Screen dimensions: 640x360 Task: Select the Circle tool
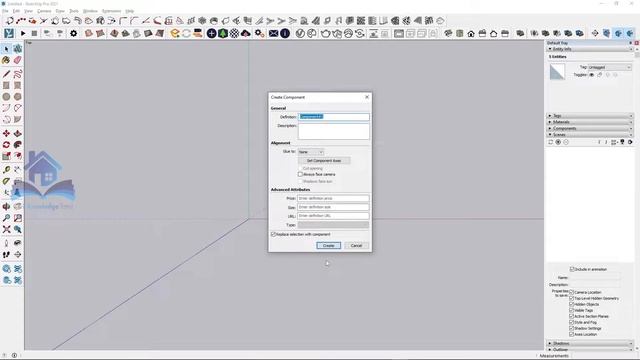click(x=6, y=97)
